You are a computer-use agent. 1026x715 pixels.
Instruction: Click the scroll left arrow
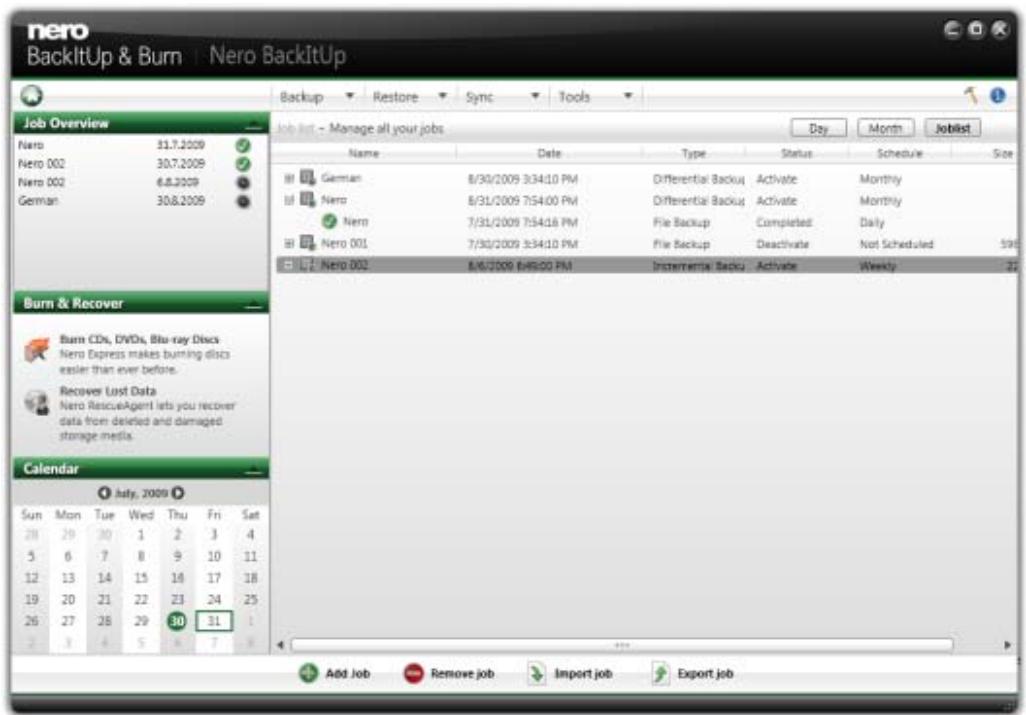pyautogui.click(x=280, y=645)
